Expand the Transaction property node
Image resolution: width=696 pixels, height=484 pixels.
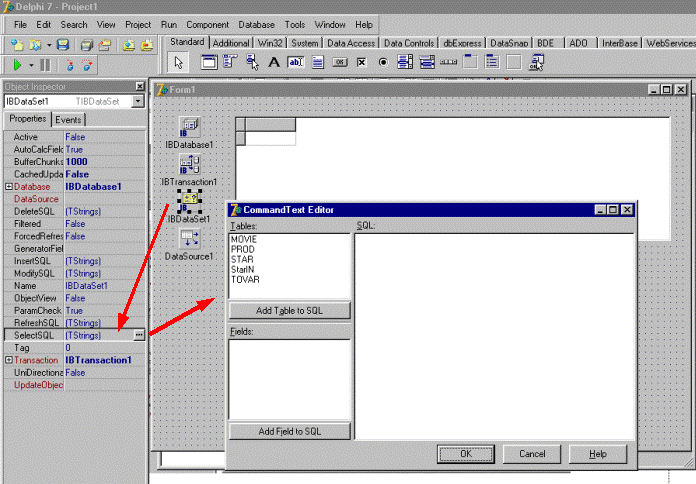(8, 360)
